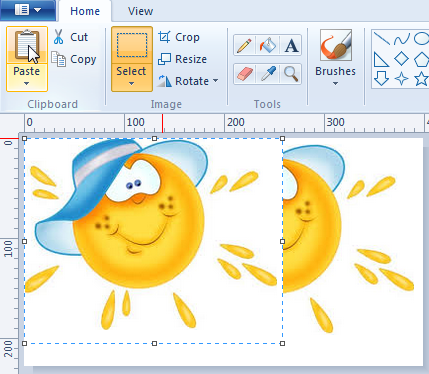
Task: Click the selection's right-middle resize handle
Action: (283, 241)
